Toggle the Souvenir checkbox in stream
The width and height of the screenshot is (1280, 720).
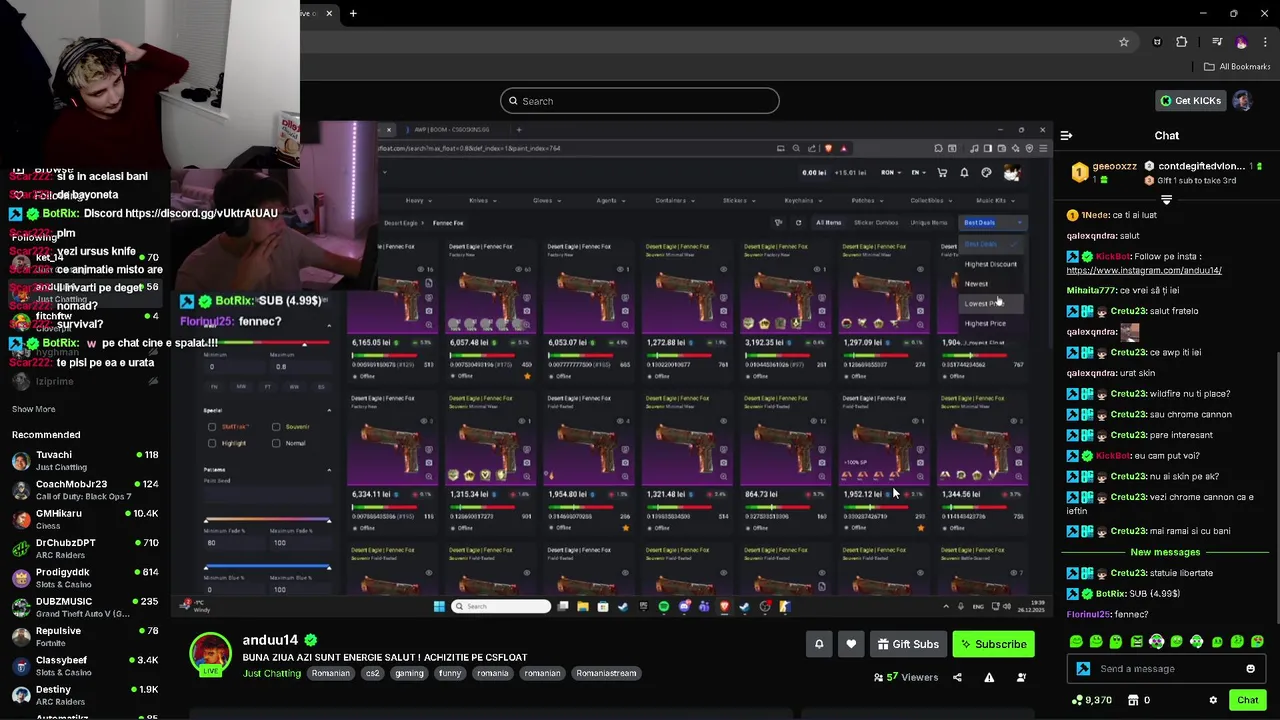pyautogui.click(x=276, y=427)
